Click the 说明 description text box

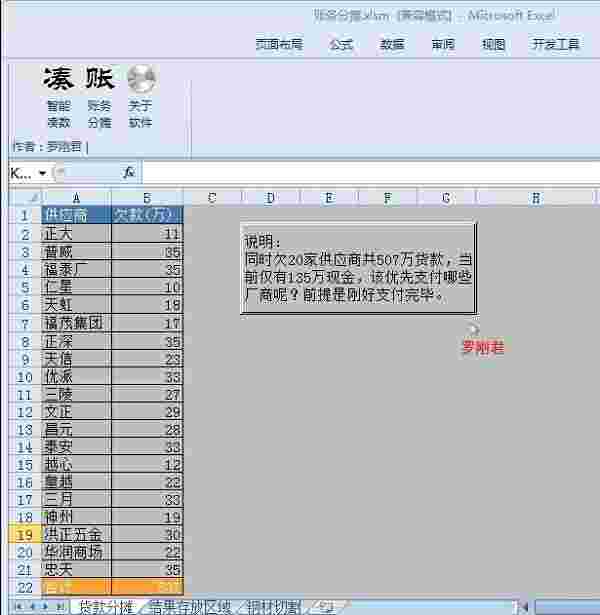[358, 269]
